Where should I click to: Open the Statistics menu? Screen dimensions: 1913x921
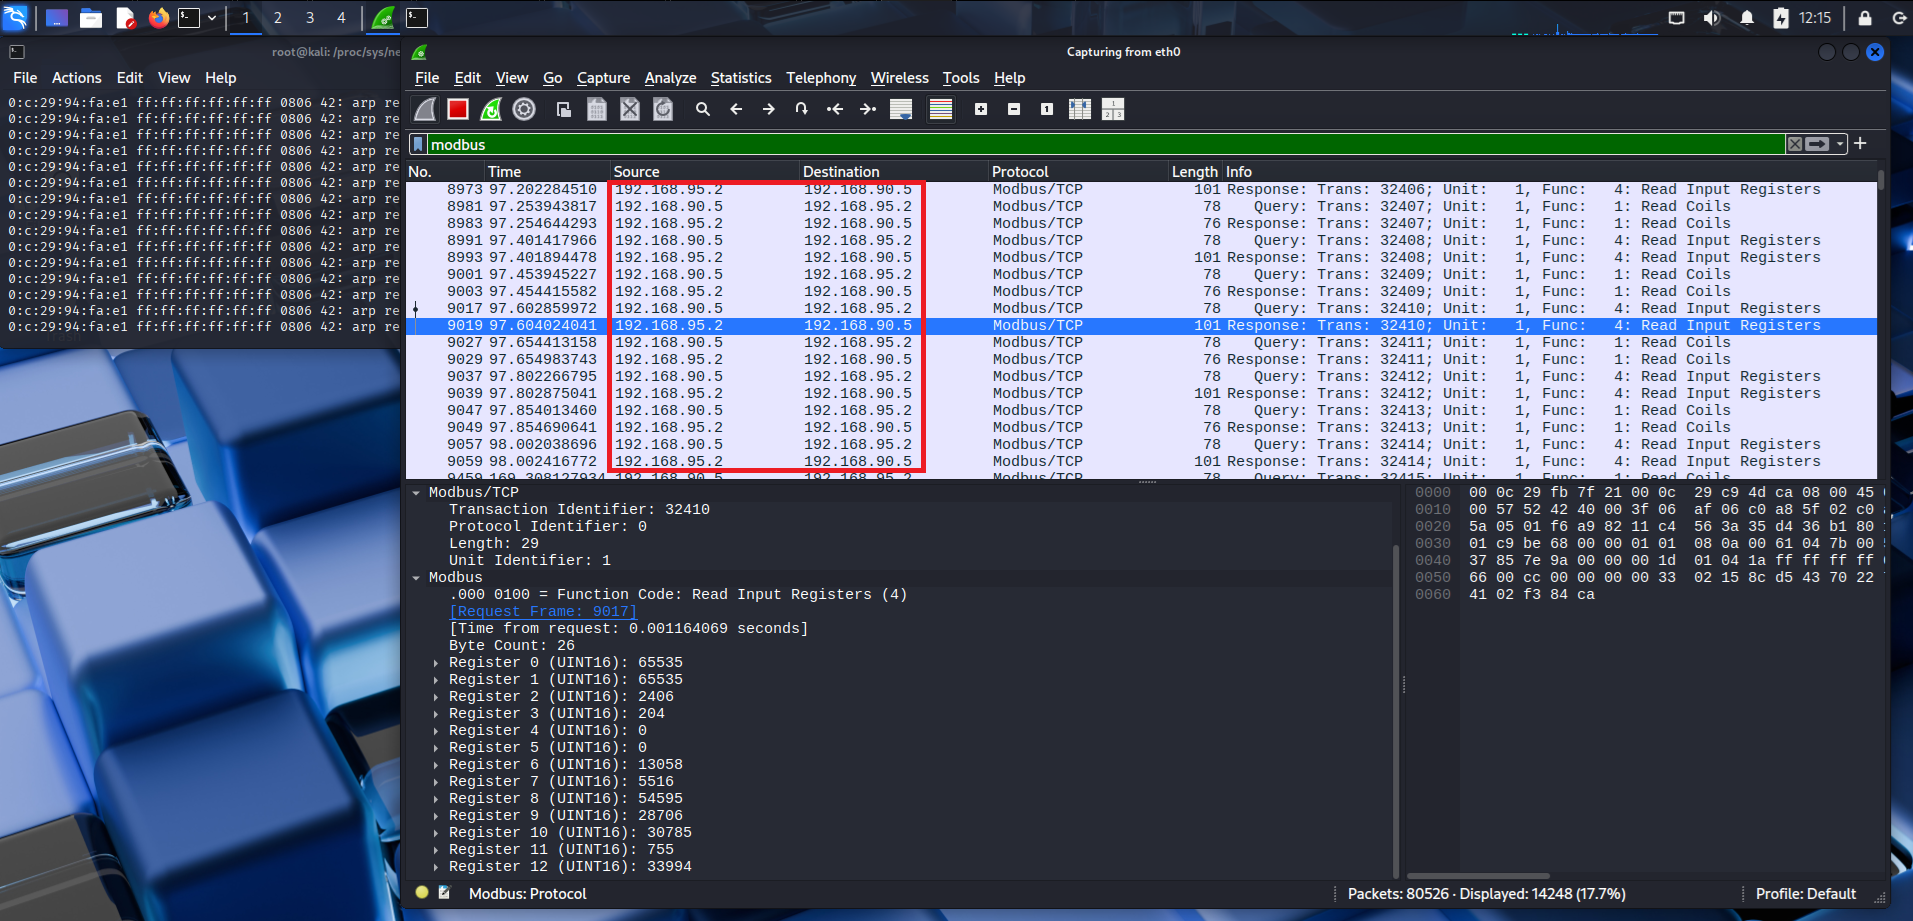(740, 78)
